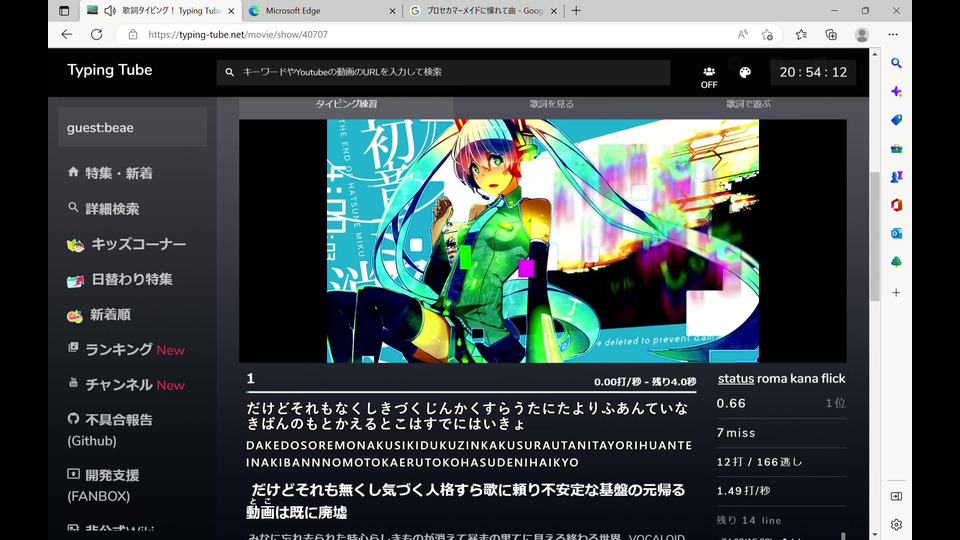Click the browser address bar URL
Image resolution: width=960 pixels, height=540 pixels.
pyautogui.click(x=238, y=34)
